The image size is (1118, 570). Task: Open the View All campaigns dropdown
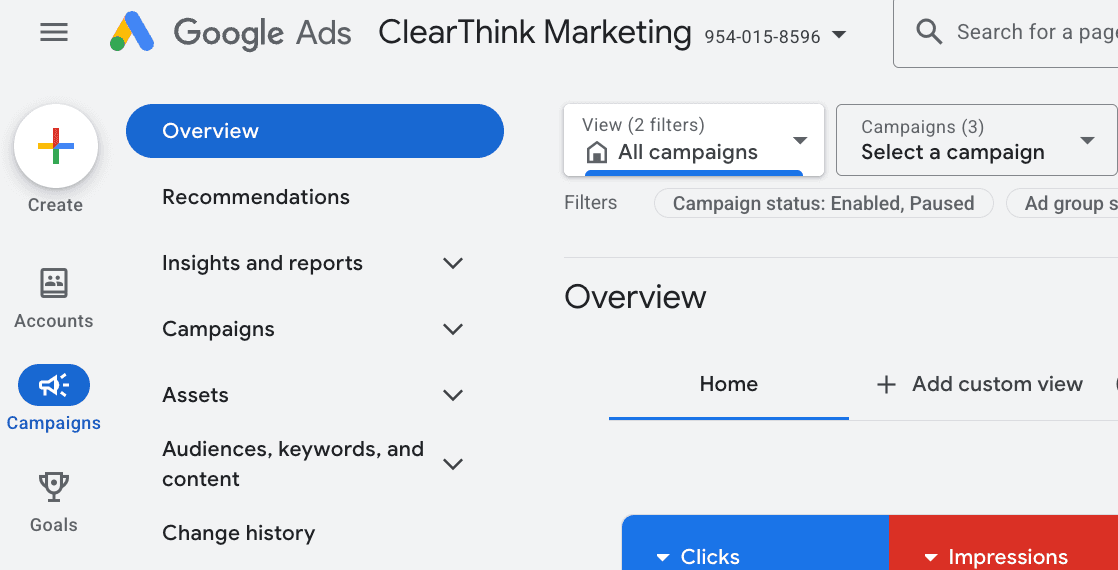tap(694, 140)
